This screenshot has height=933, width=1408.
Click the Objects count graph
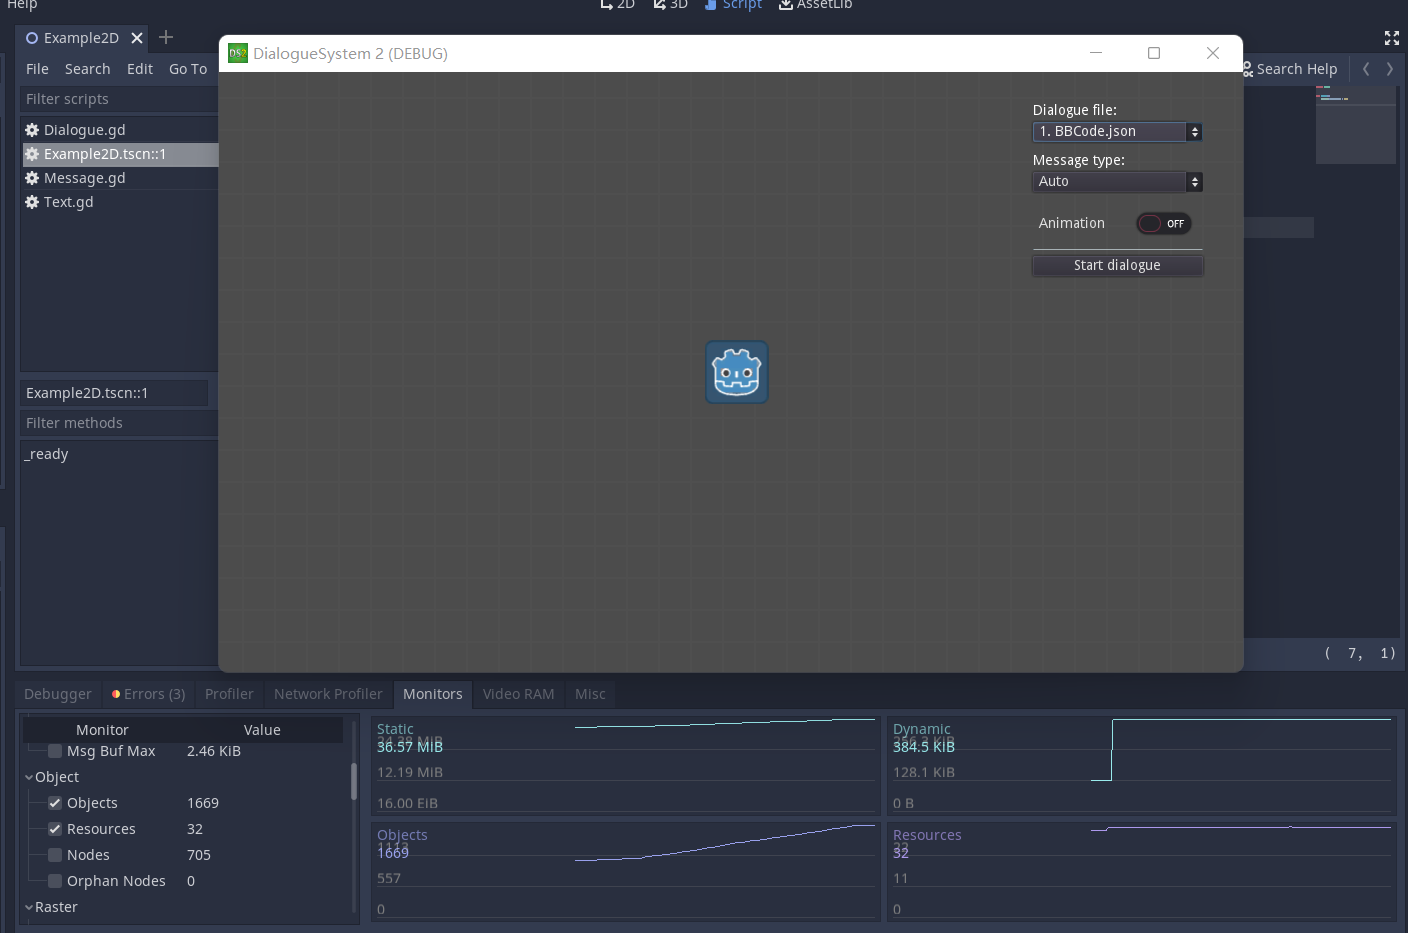(625, 871)
